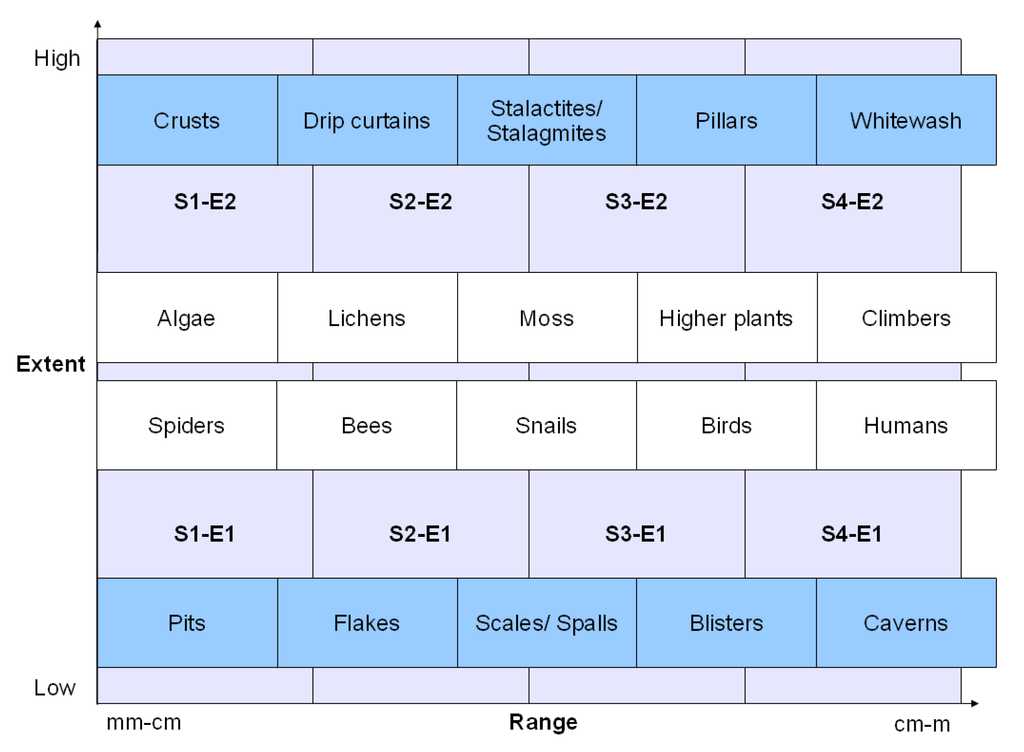The image size is (1024, 752).
Task: Click the Snails cell
Action: (x=547, y=425)
